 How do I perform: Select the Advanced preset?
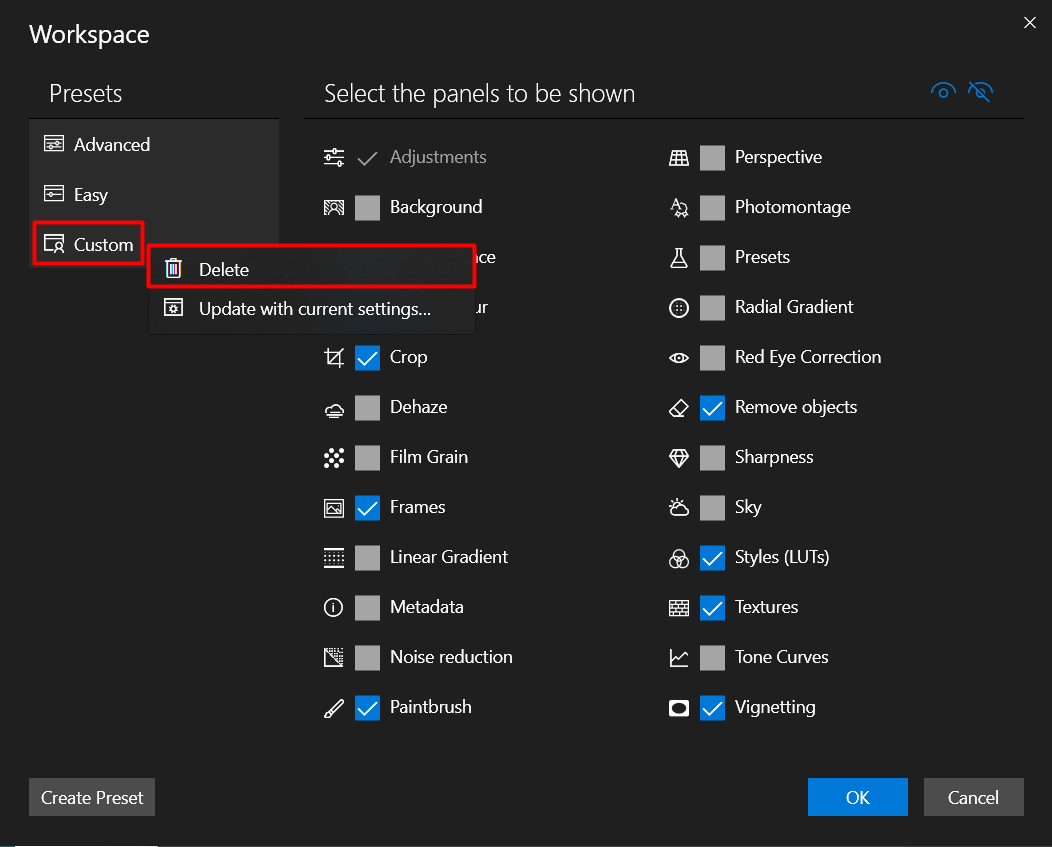154,144
